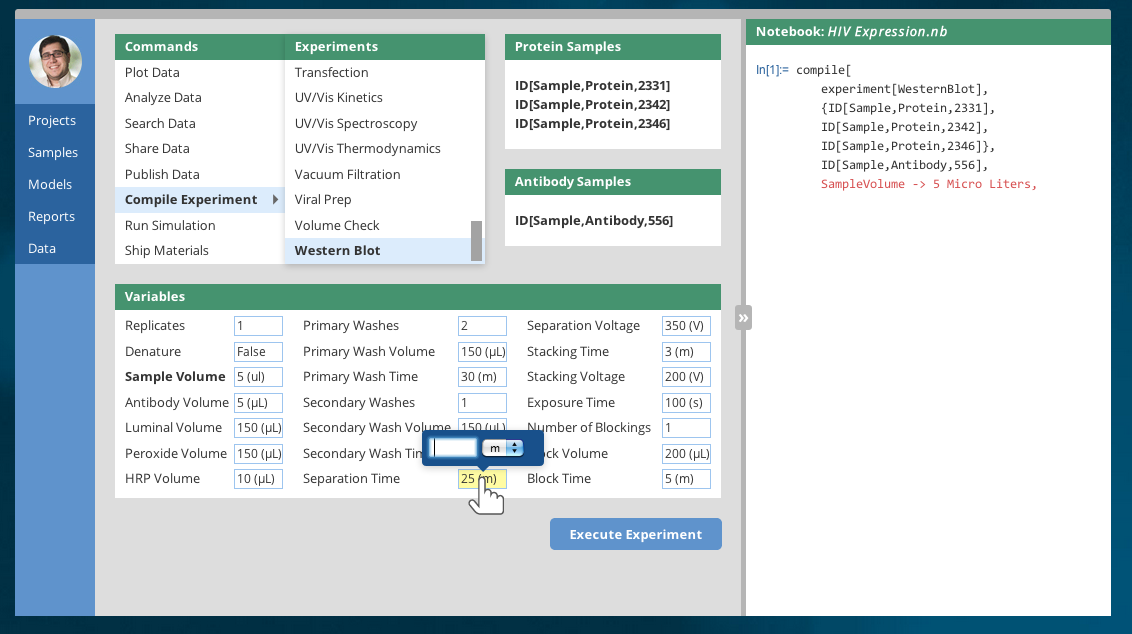This screenshot has height=634, width=1132.
Task: Switch to the Samples sidebar section
Action: [53, 152]
